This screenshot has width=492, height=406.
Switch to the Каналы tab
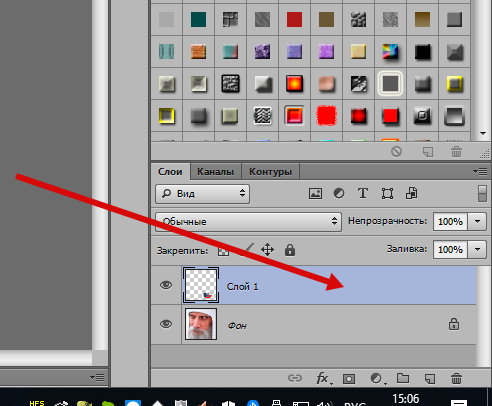[x=215, y=172]
